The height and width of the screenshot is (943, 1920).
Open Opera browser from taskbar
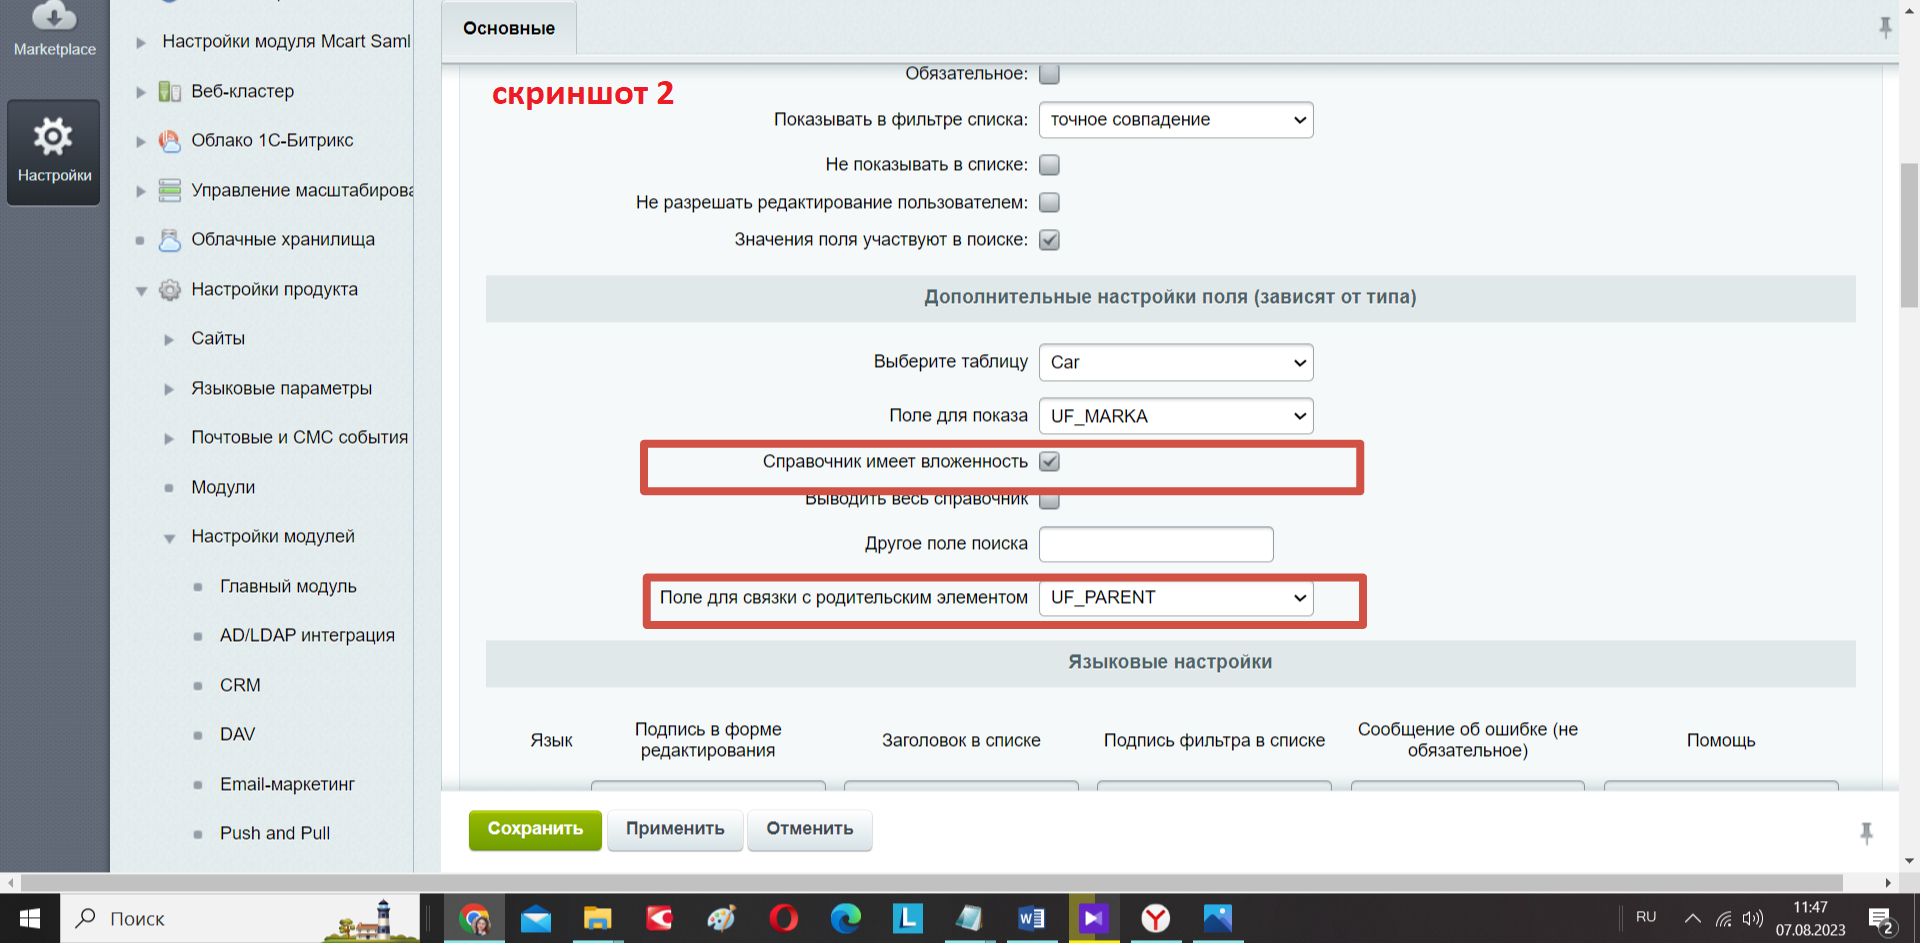click(783, 918)
